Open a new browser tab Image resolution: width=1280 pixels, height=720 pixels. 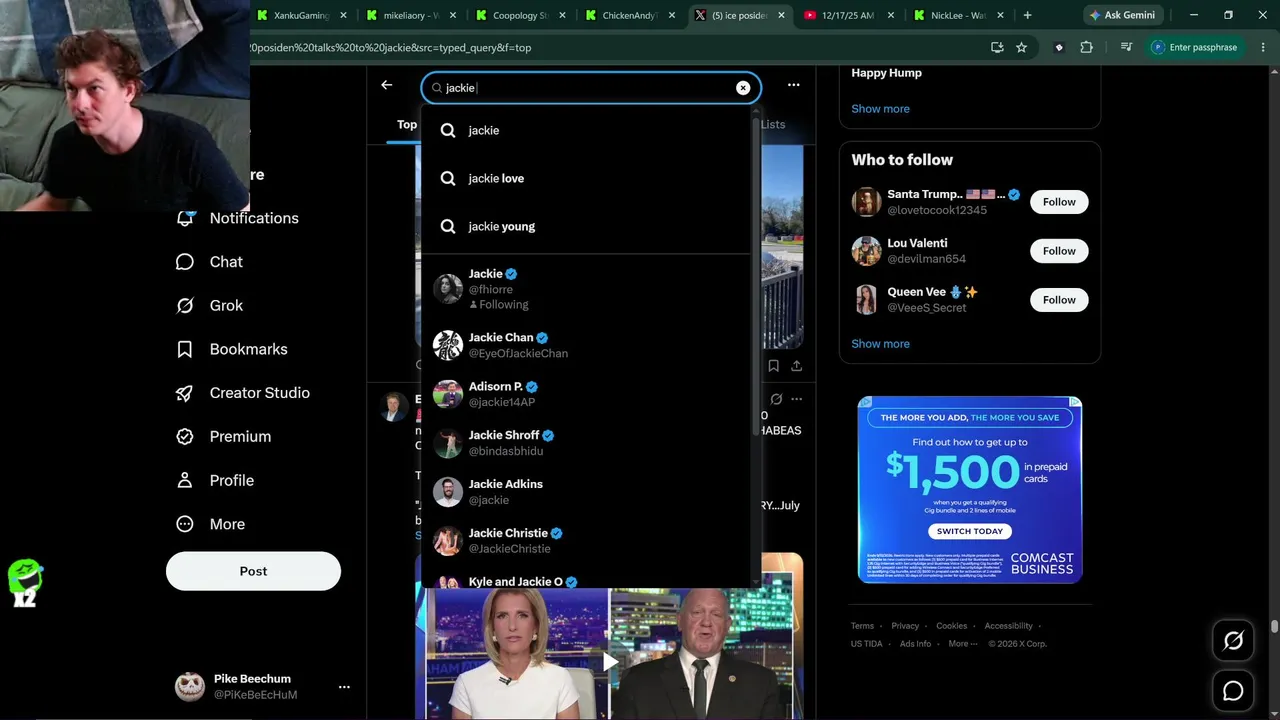click(1027, 15)
